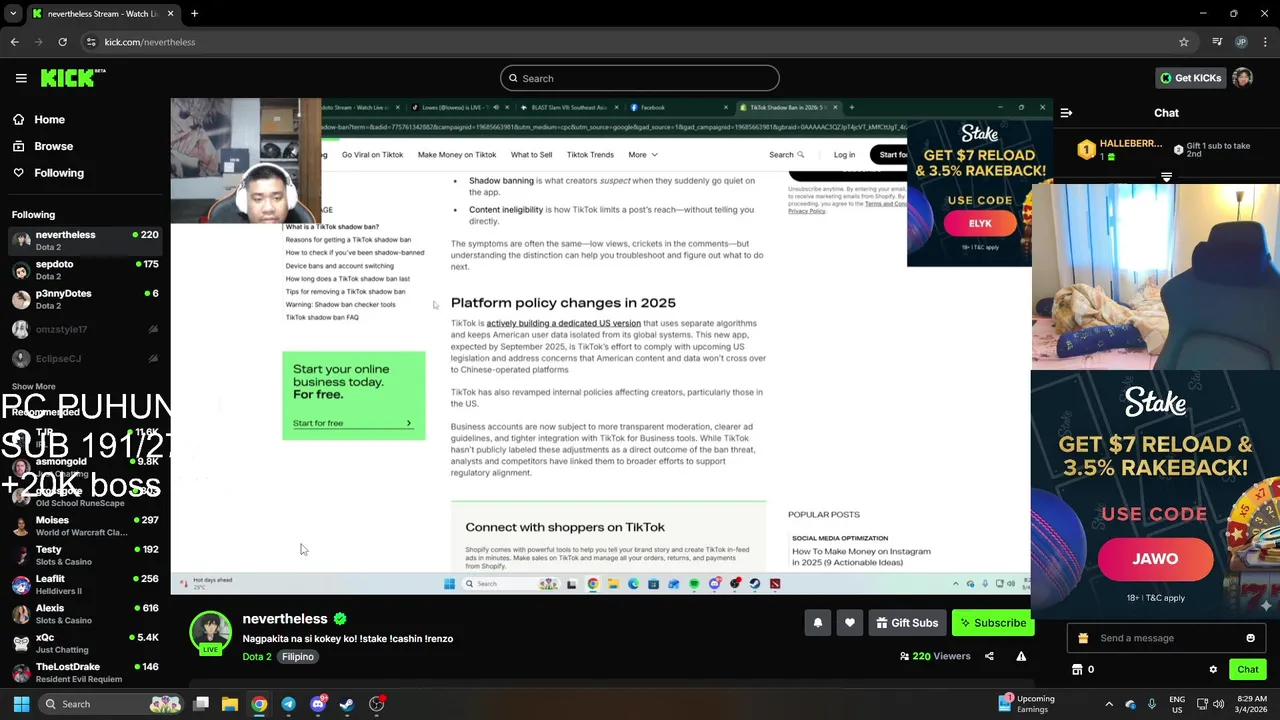
Task: Close the nevertheless Stream tab
Action: point(170,14)
